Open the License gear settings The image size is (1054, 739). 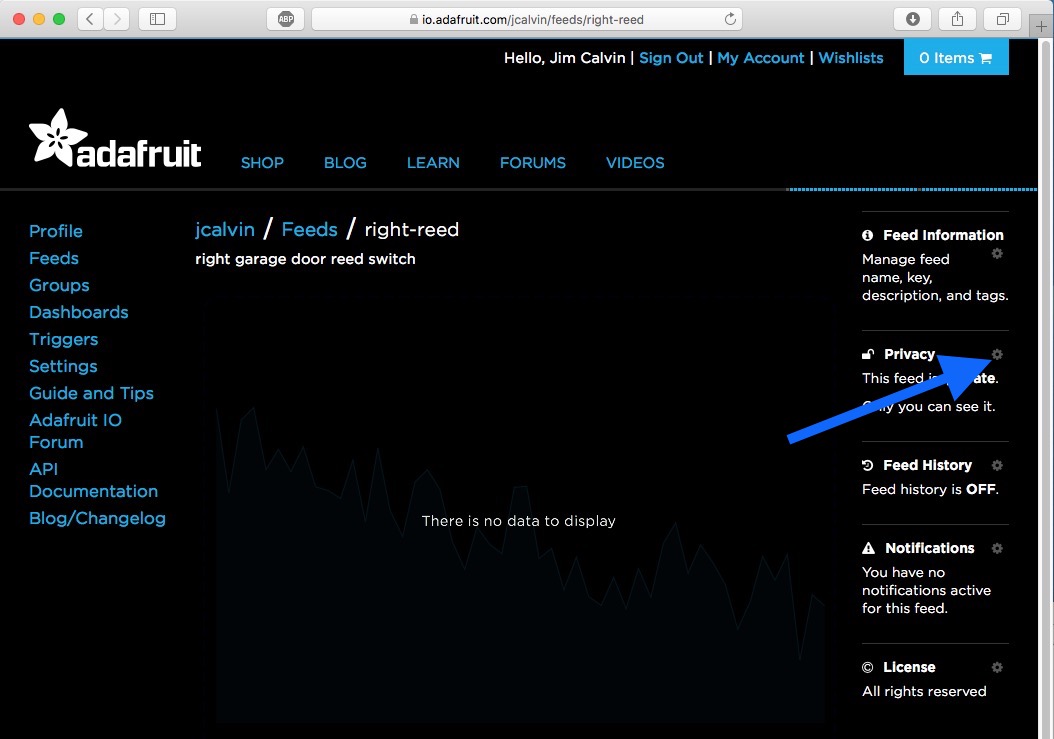[x=997, y=667]
